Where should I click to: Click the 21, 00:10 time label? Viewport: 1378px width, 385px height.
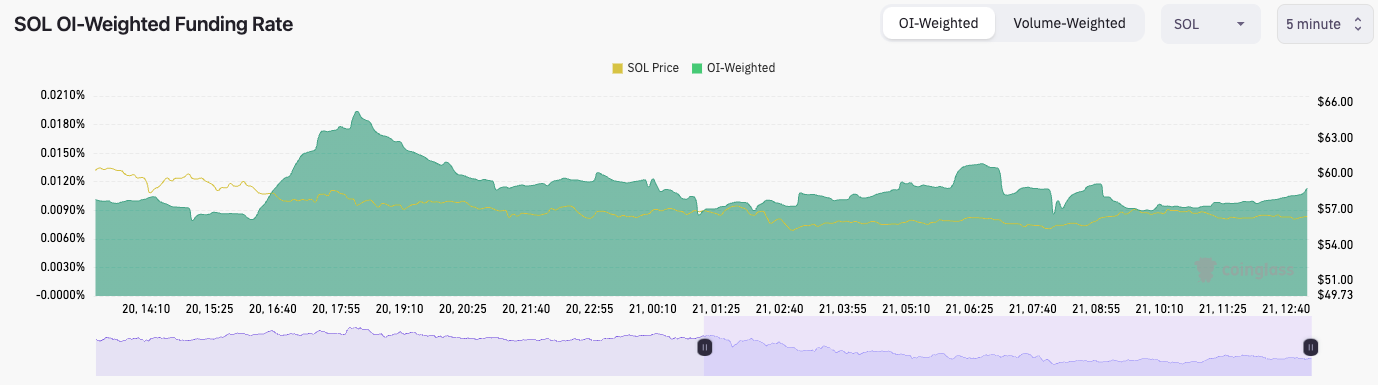click(652, 309)
